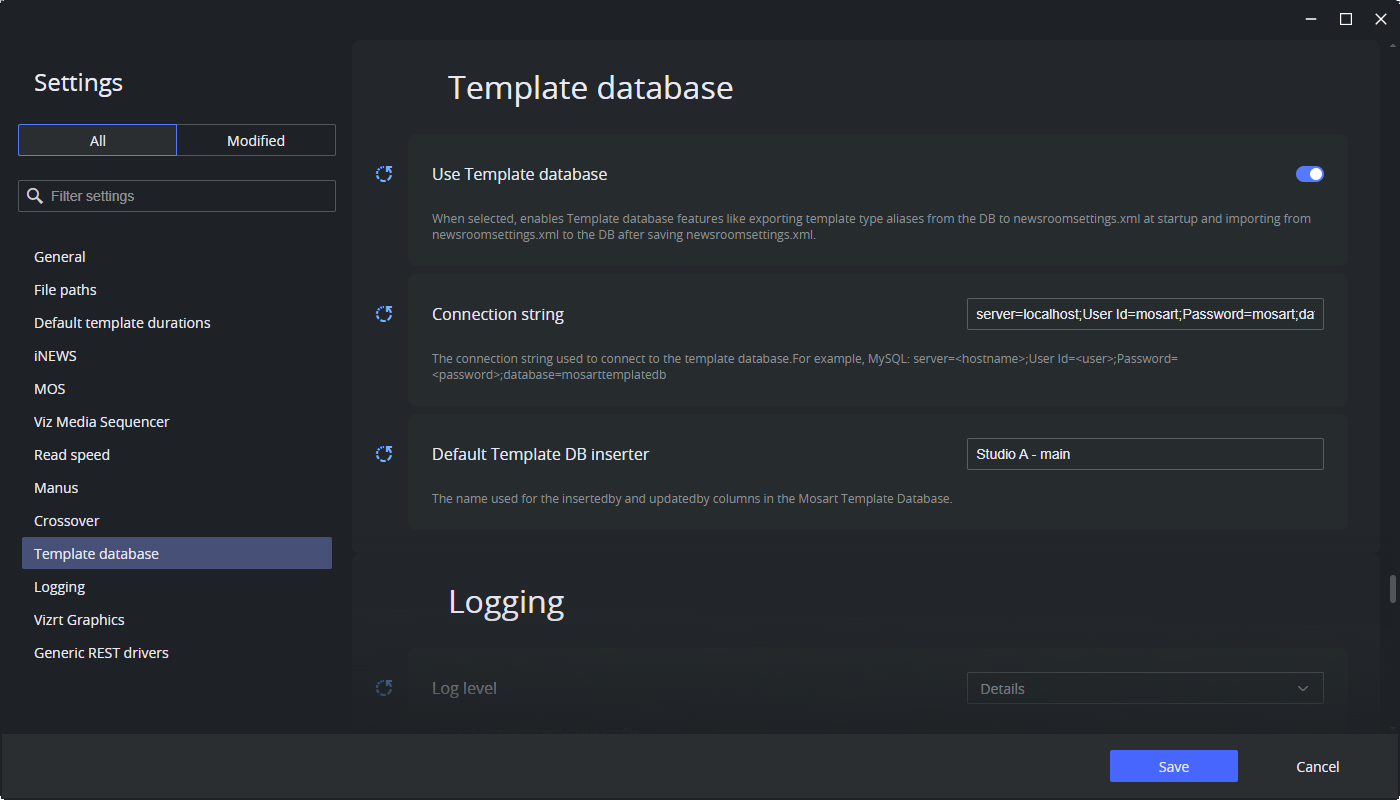This screenshot has height=800, width=1400.
Task: Disable the Use Template database toggle
Action: point(1308,174)
